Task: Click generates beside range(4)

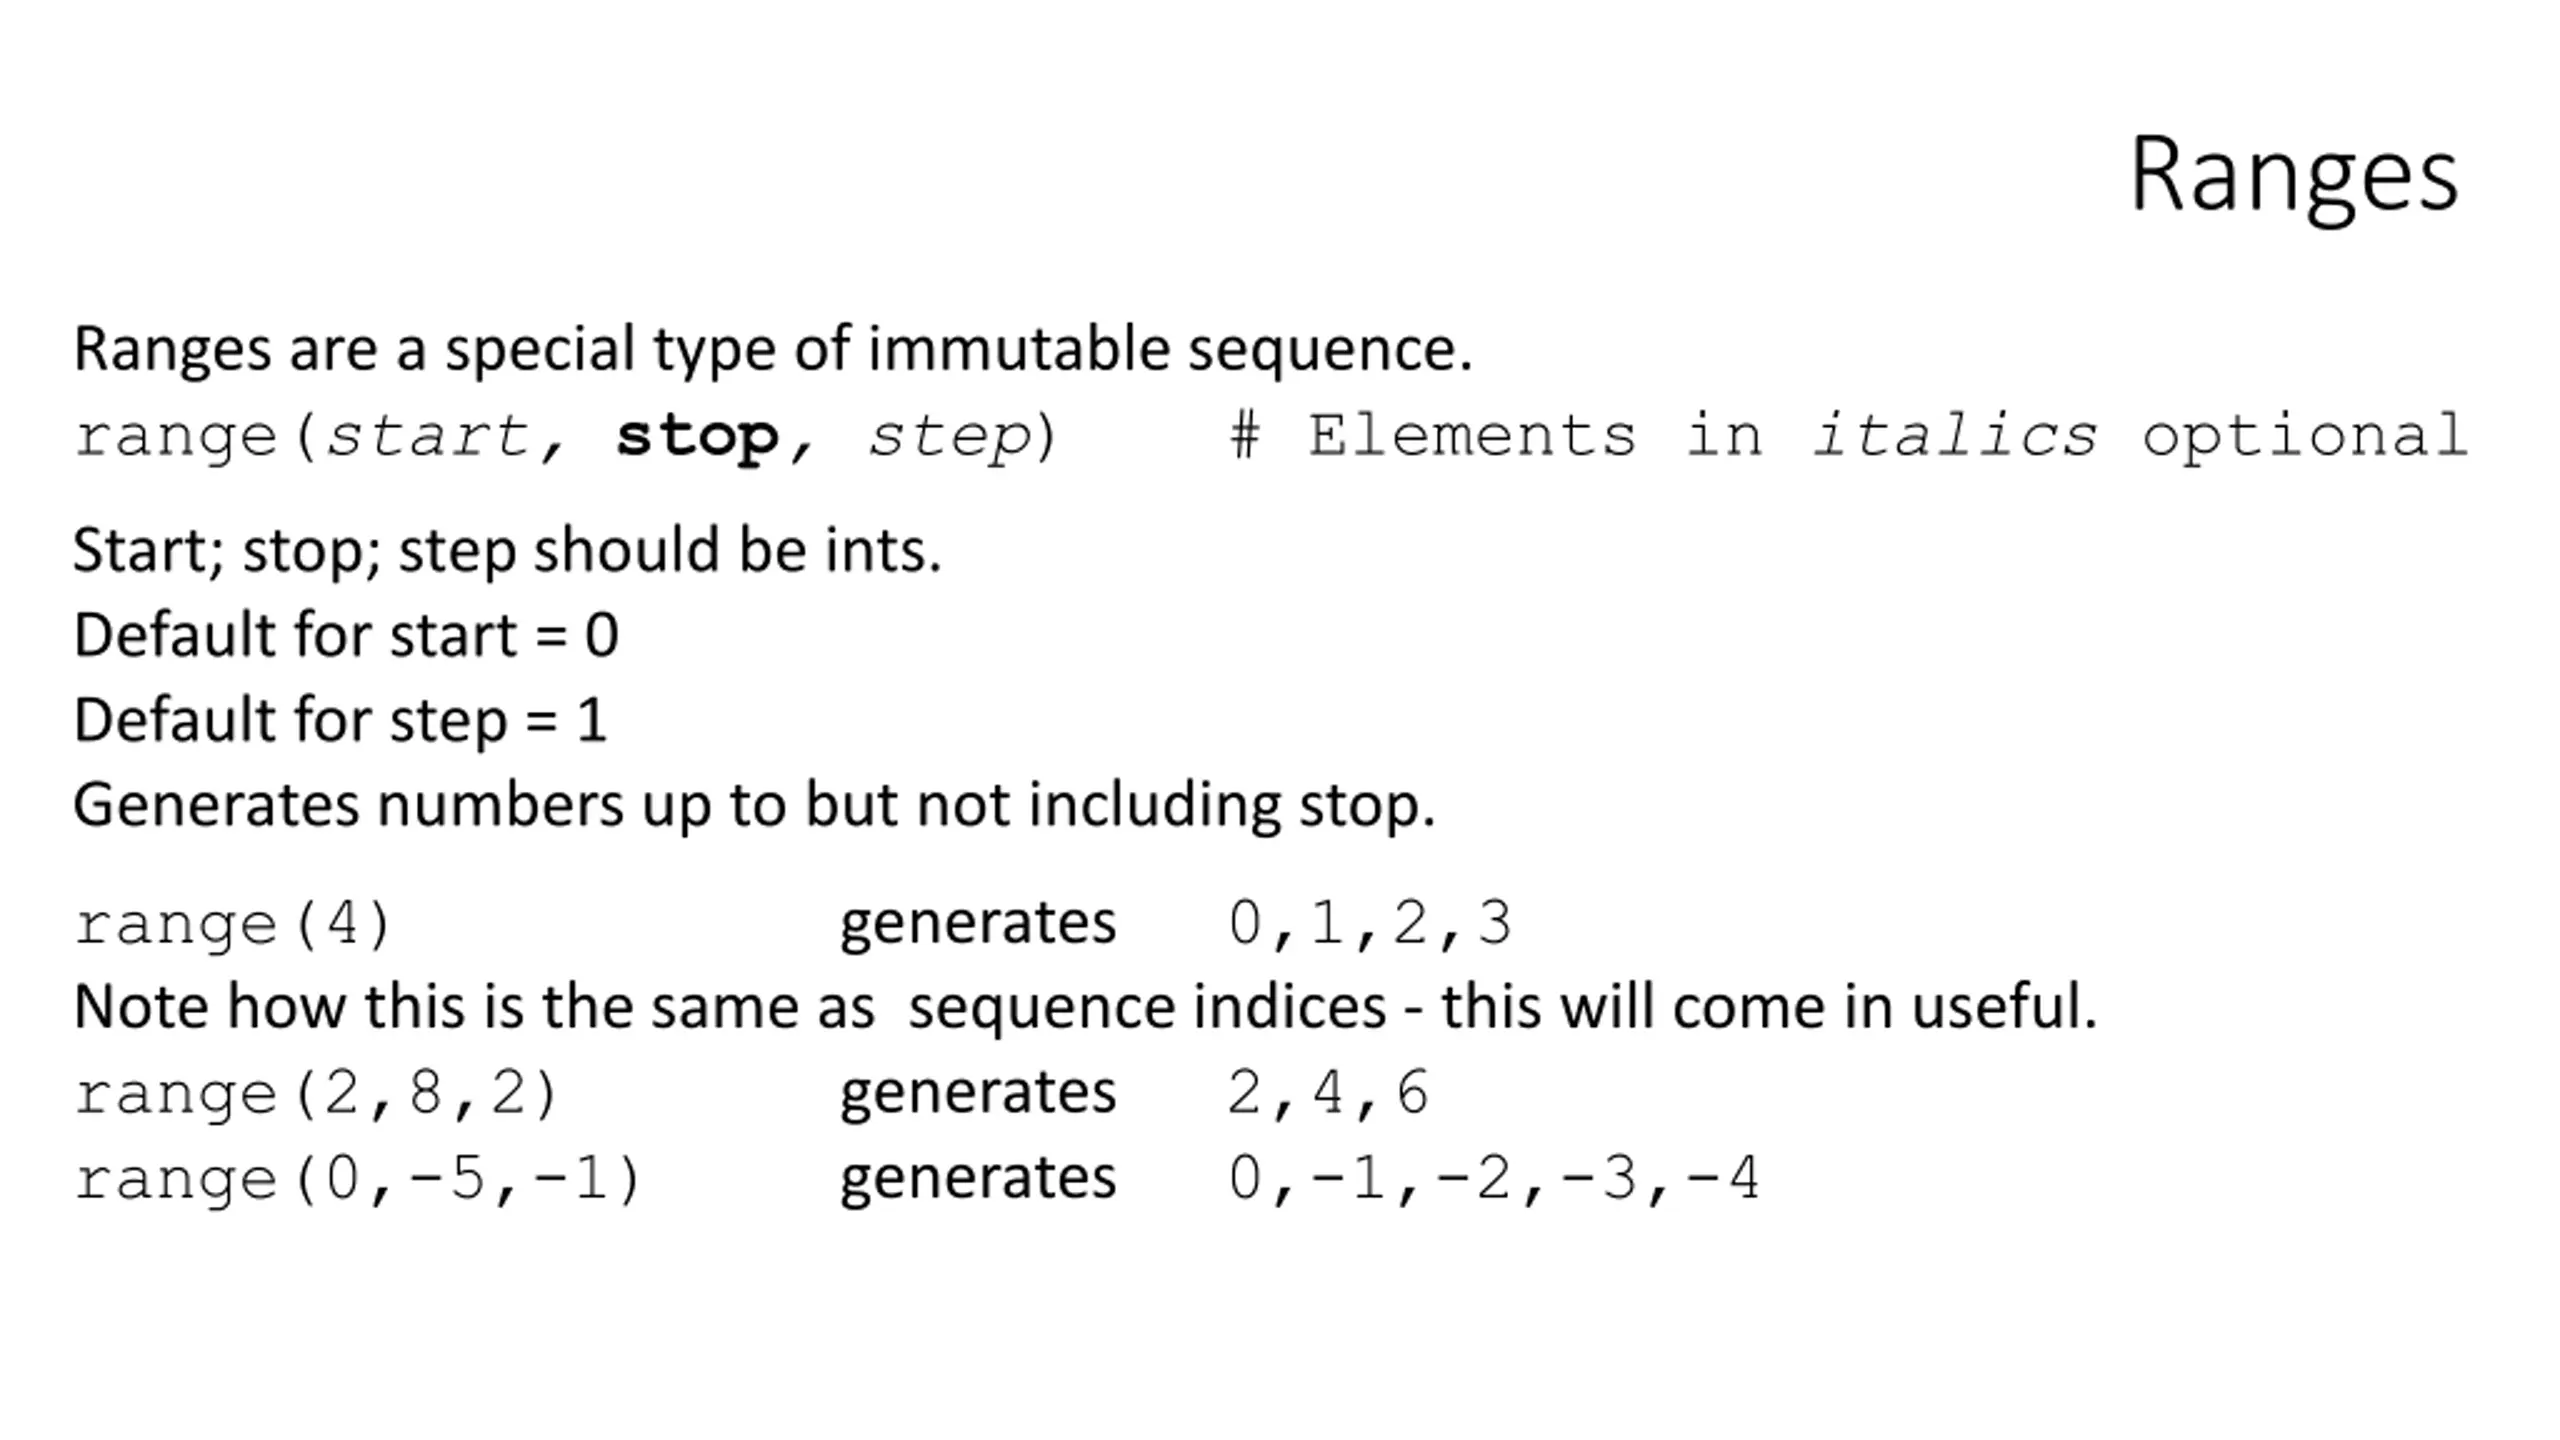Action: coord(977,924)
